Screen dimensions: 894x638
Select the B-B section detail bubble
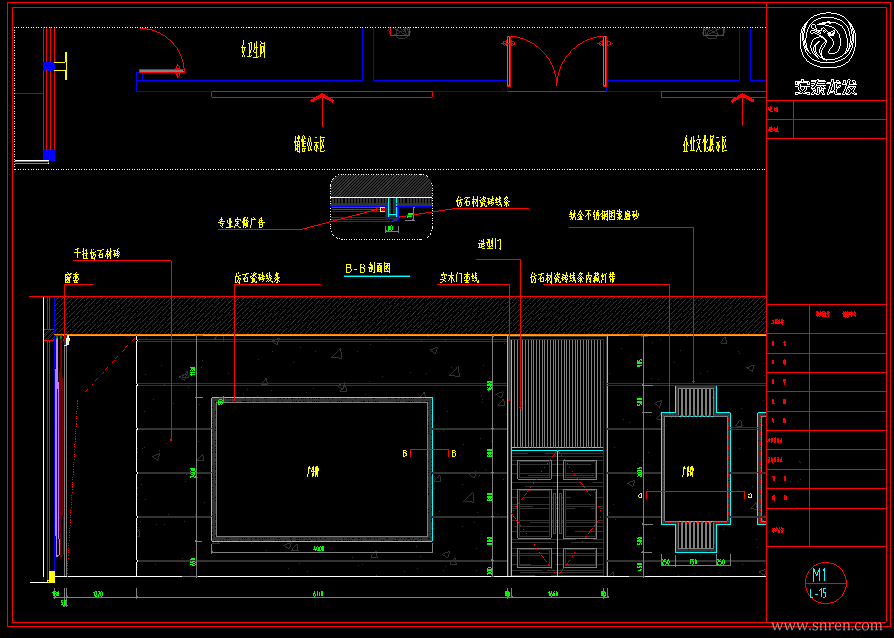381,206
